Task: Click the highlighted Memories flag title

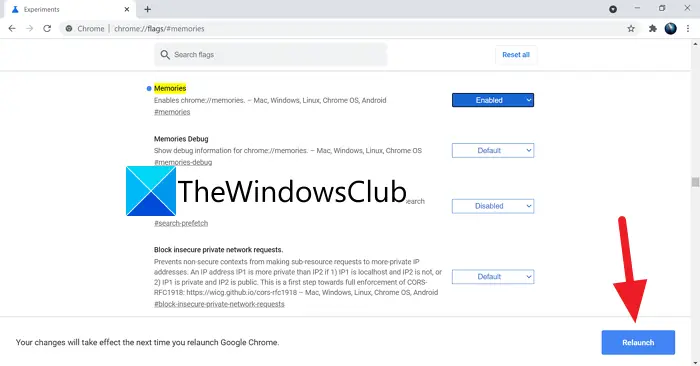Action: (170, 88)
